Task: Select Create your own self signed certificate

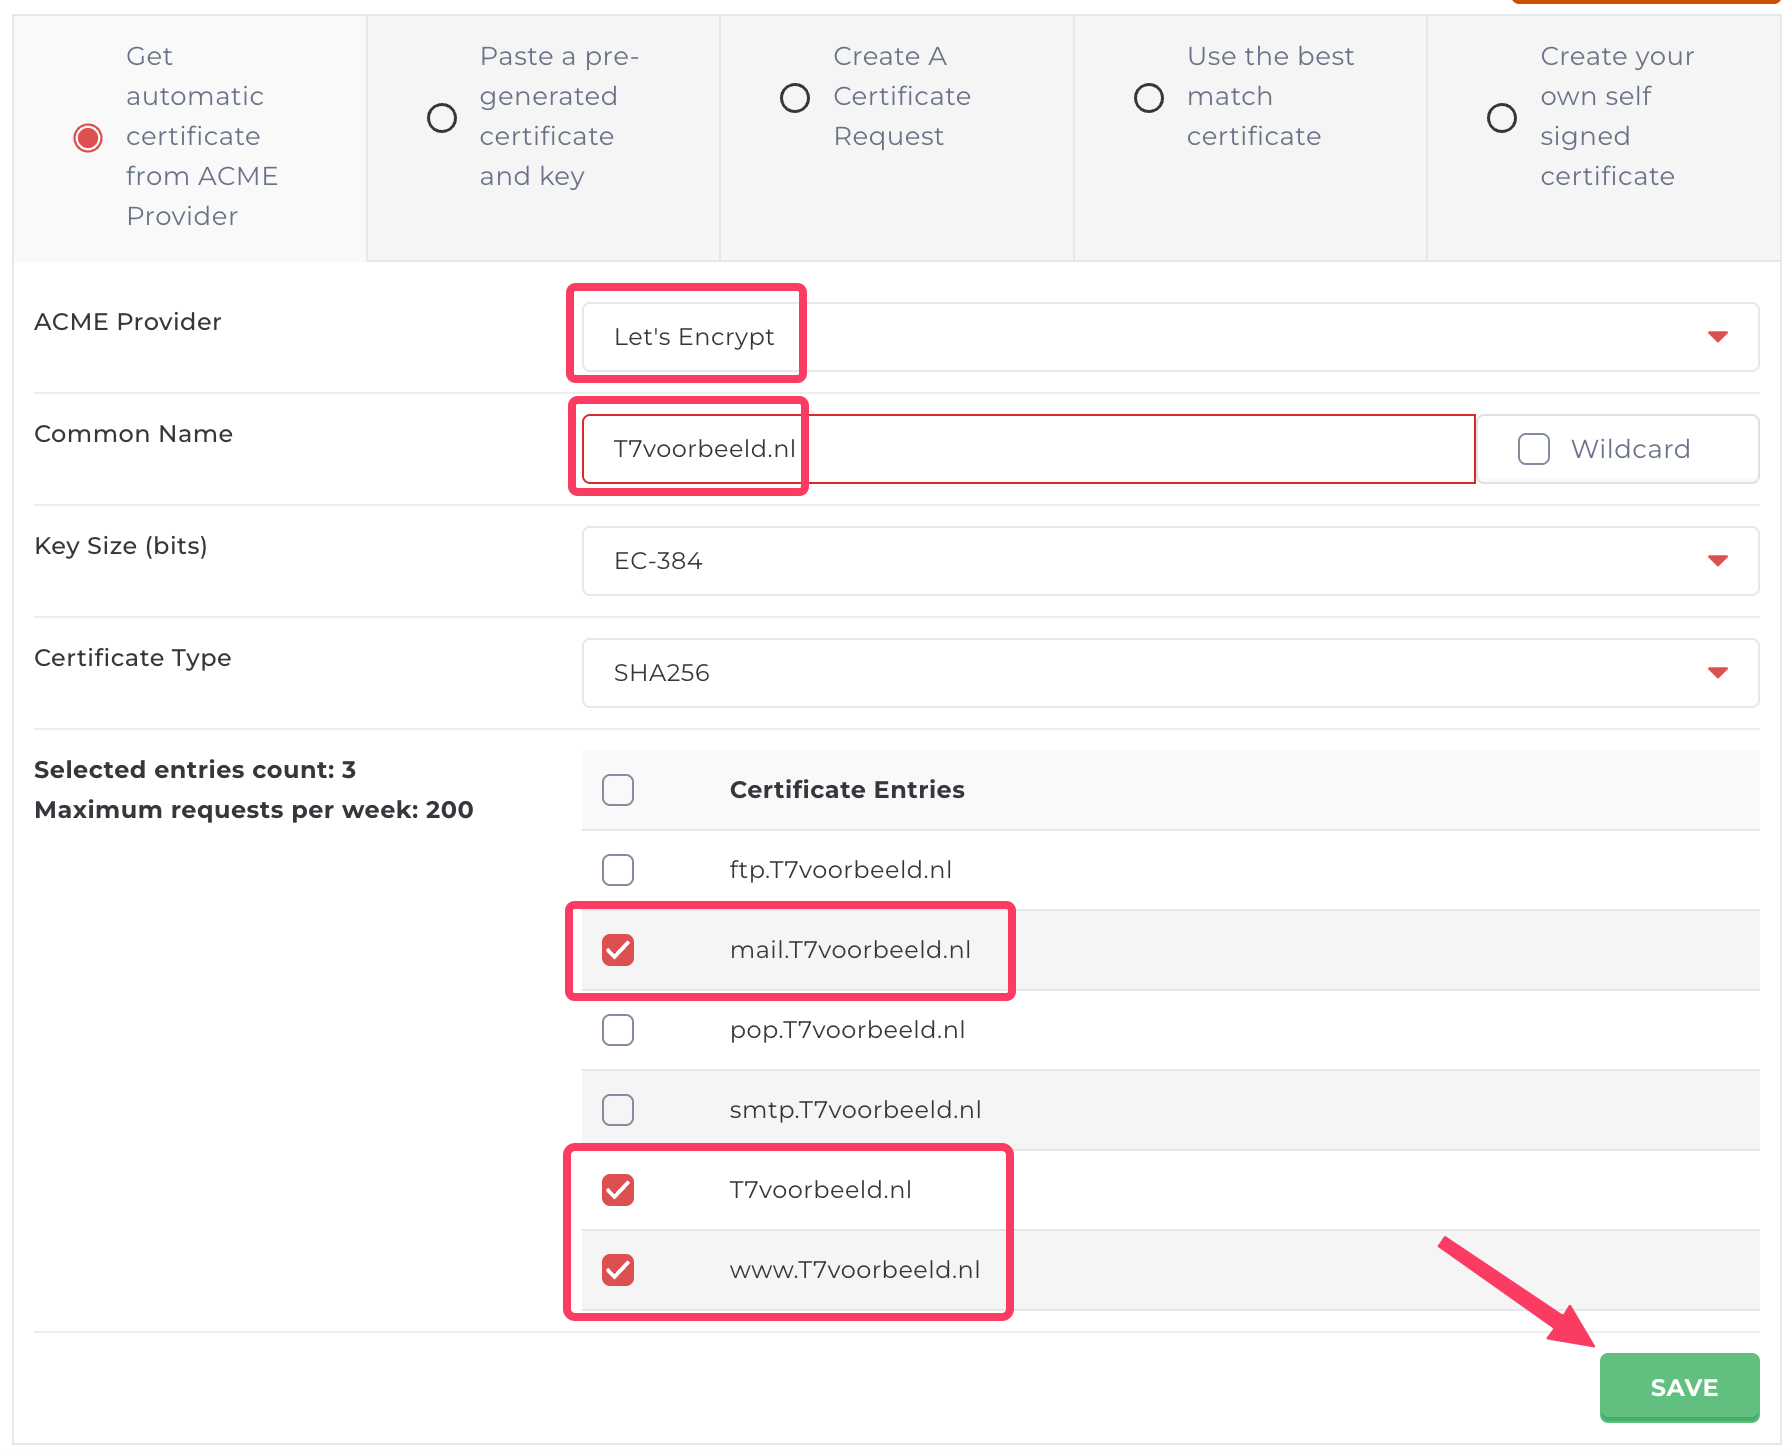Action: coord(1501,118)
